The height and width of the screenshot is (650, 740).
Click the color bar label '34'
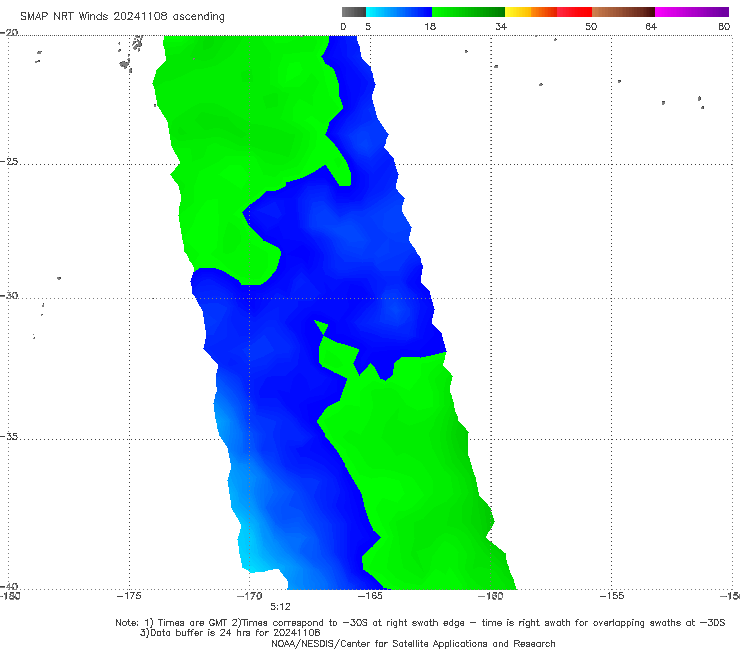(501, 27)
